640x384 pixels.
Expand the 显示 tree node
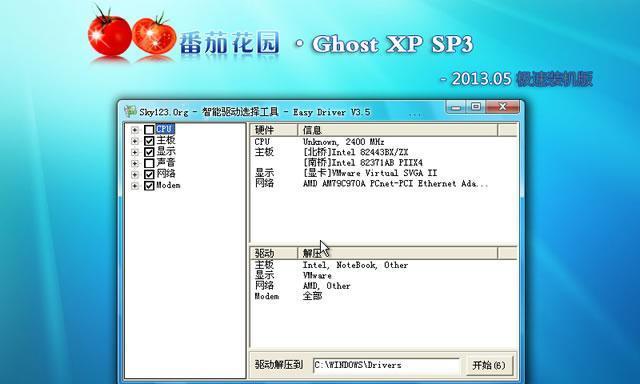pyautogui.click(x=135, y=152)
